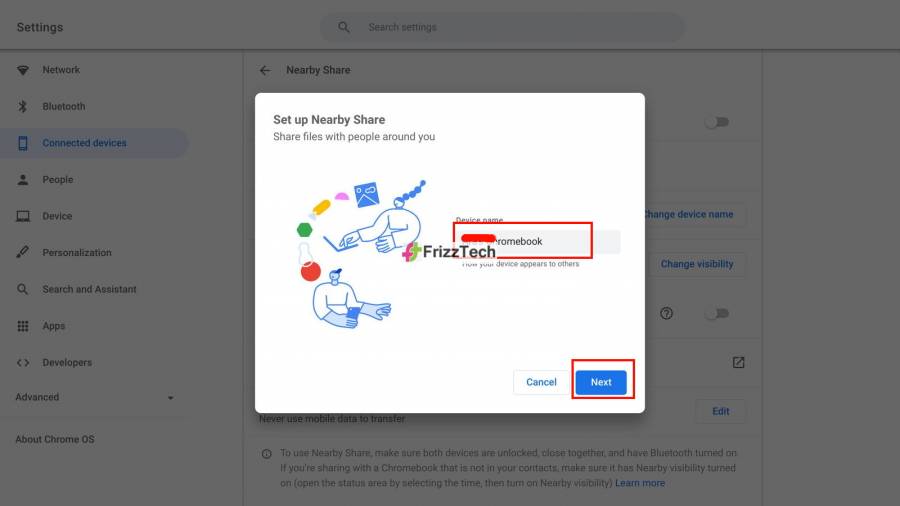The height and width of the screenshot is (506, 900).
Task: Click the Device laptop icon
Action: pos(23,216)
